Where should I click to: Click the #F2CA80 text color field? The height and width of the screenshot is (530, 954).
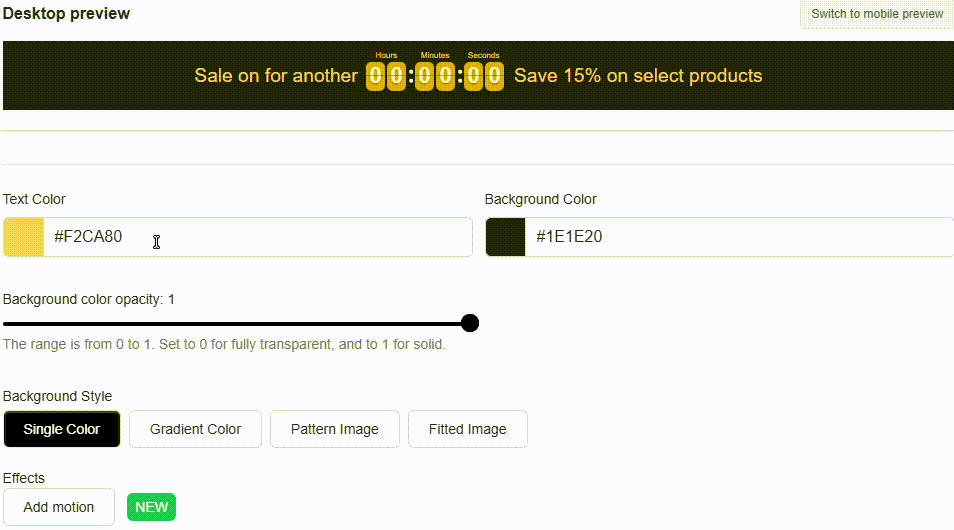tap(258, 237)
